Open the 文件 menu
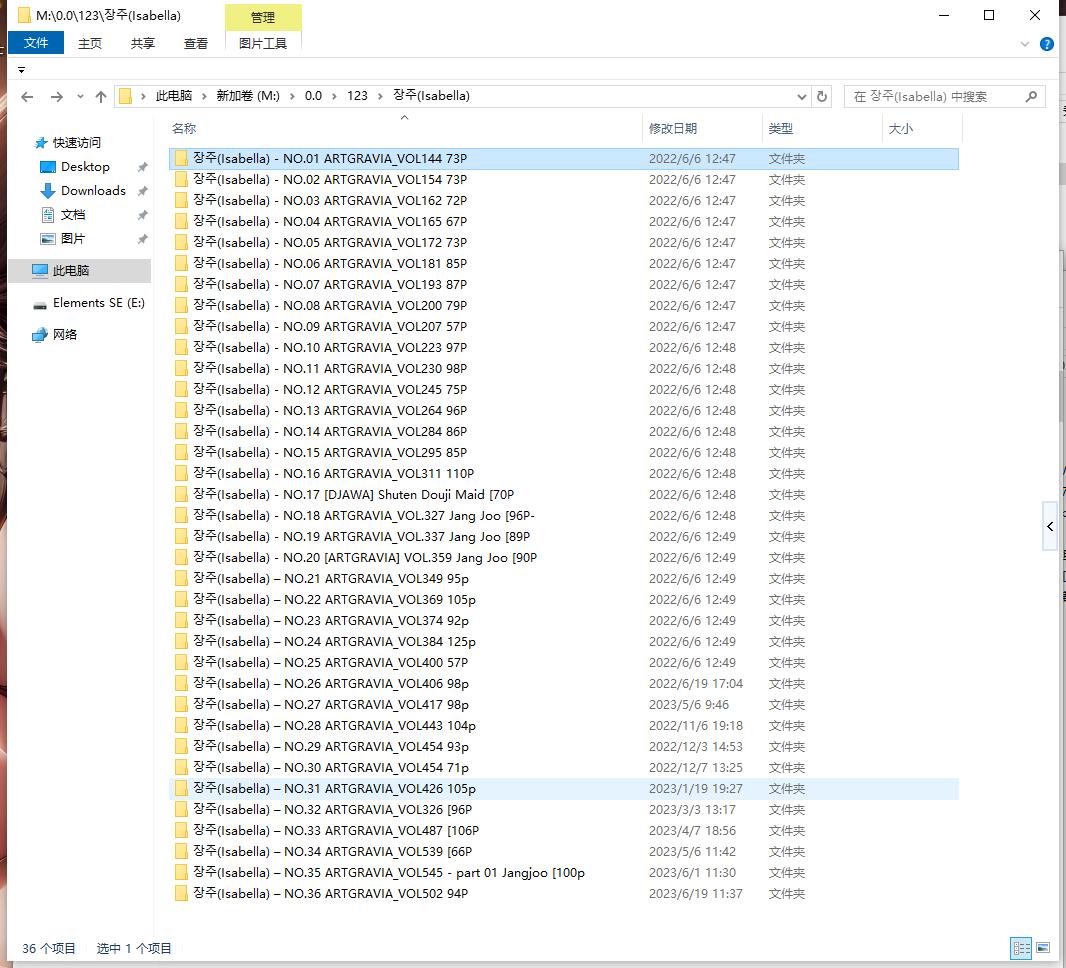This screenshot has width=1066, height=968. pos(36,43)
